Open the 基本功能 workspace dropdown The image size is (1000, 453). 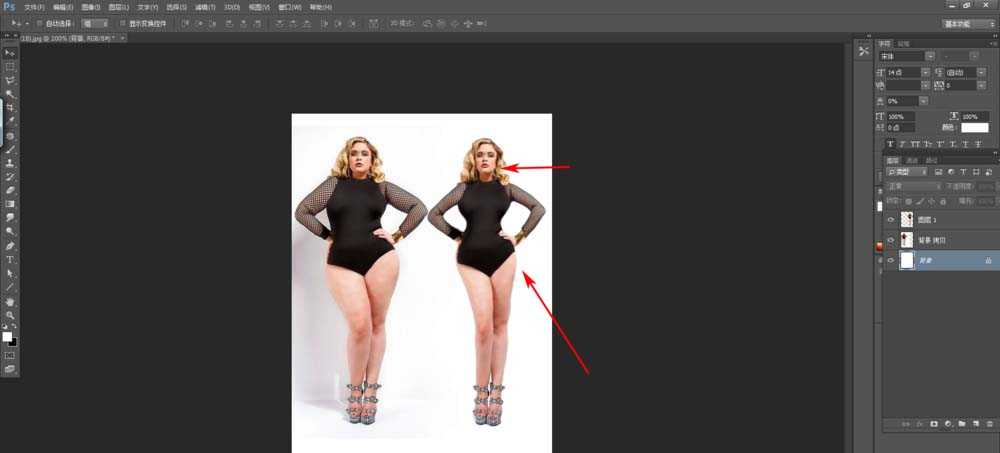point(968,22)
